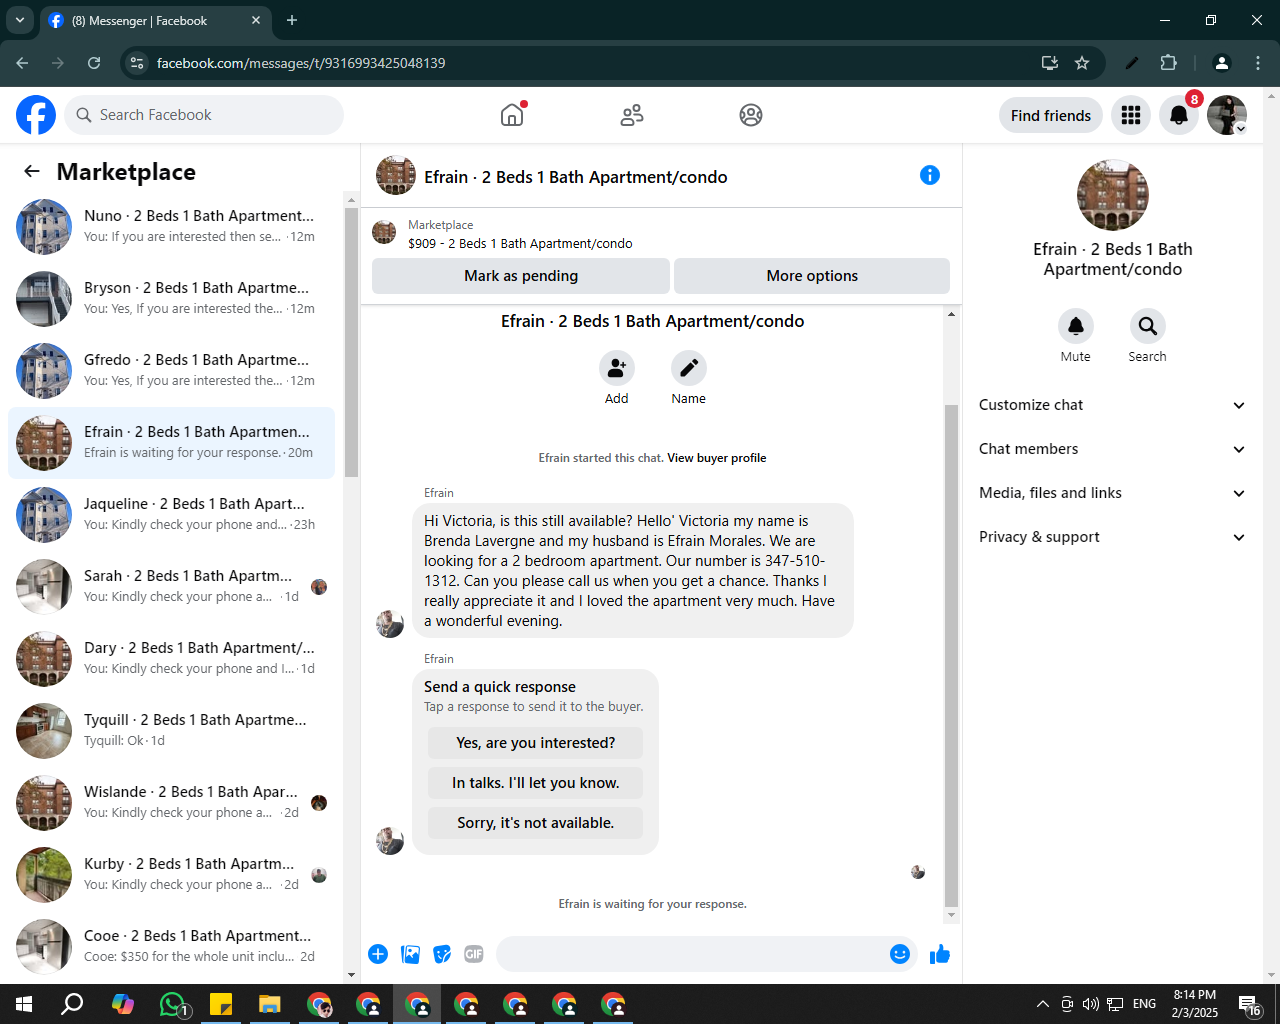The height and width of the screenshot is (1024, 1280).
Task: Open Sarah conversation
Action: [x=172, y=587]
